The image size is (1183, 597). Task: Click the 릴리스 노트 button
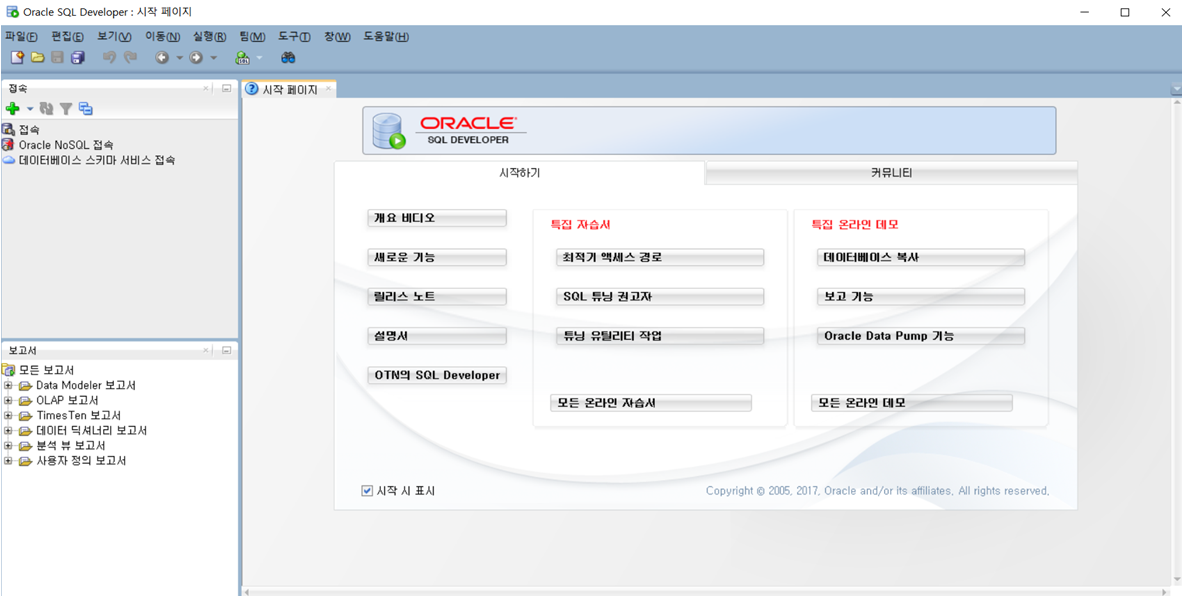437,297
